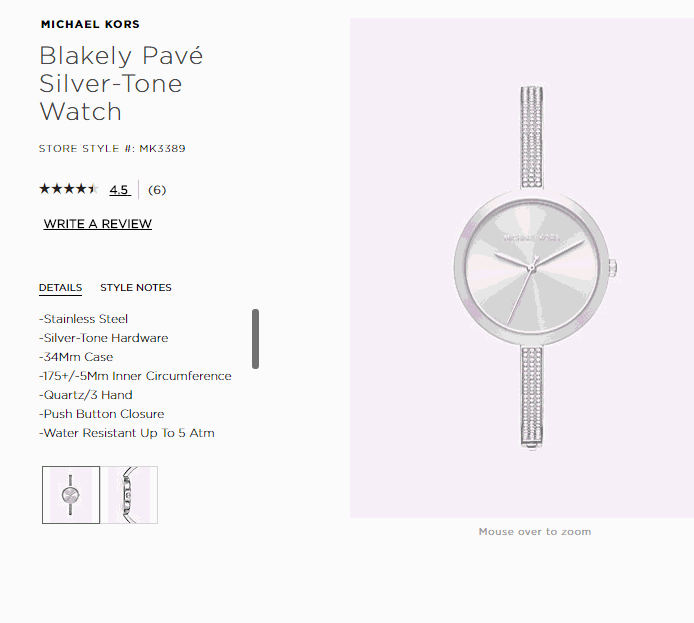Click the Stainless Steel detail line
The height and width of the screenshot is (623, 694).
(84, 319)
